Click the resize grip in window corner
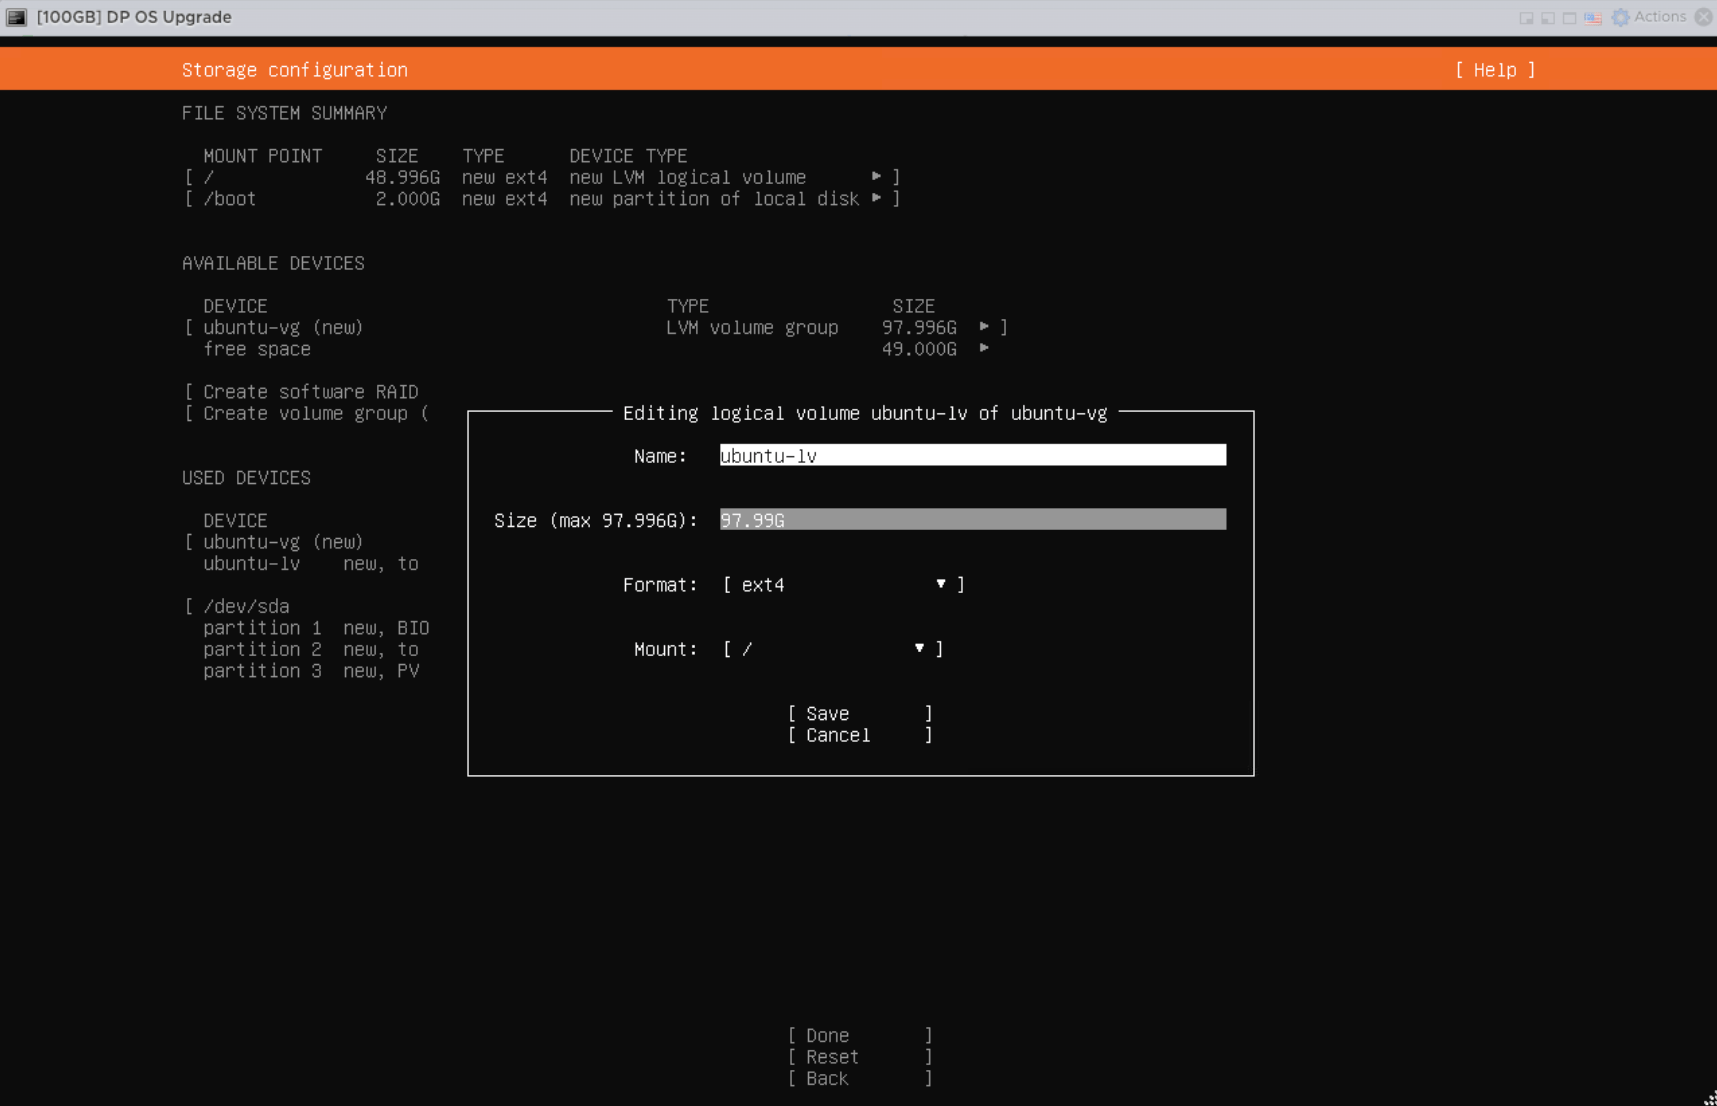The height and width of the screenshot is (1106, 1717). [1709, 1098]
